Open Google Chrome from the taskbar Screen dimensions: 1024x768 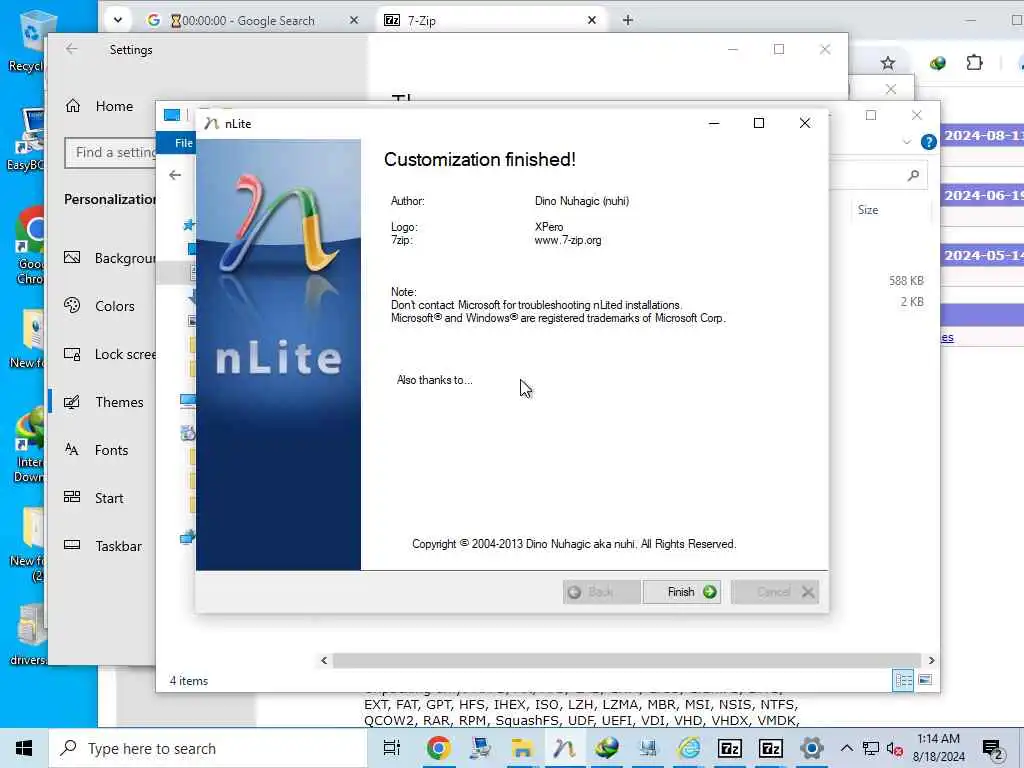click(439, 748)
